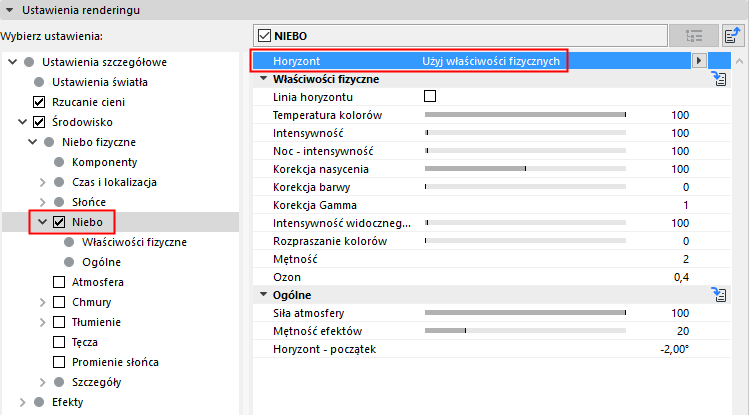Expand Czas i lokalizacja node
The image size is (749, 415).
(x=43, y=182)
